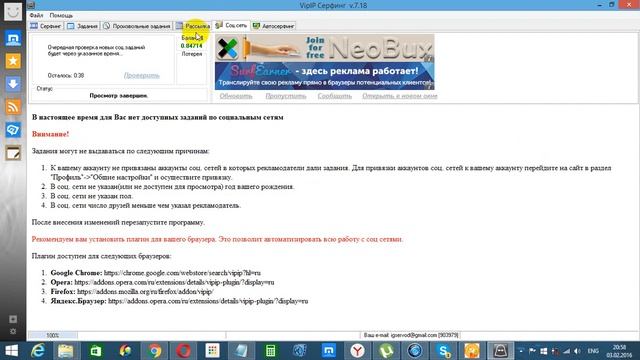Open the Помощь menu
Screen dimensions: 640x360
(x=61, y=15)
